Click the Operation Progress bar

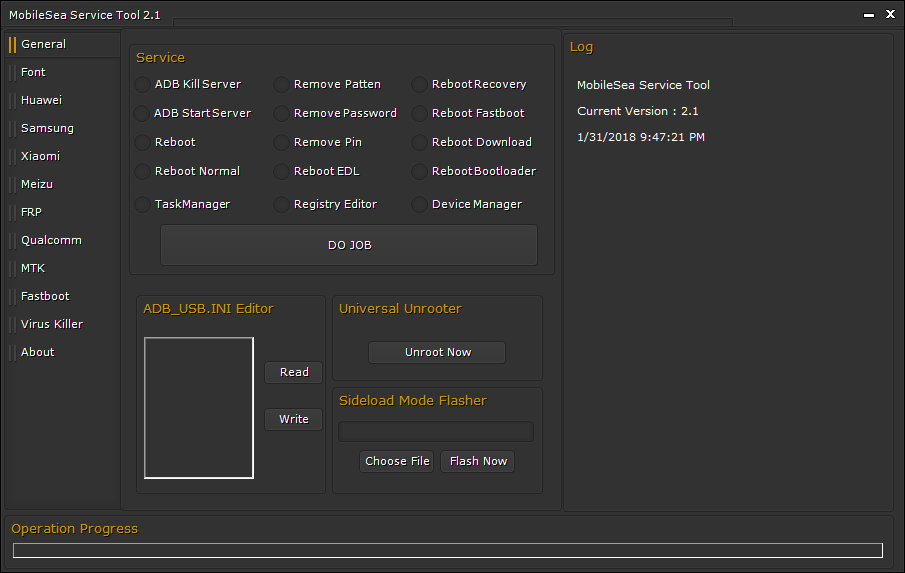[448, 550]
